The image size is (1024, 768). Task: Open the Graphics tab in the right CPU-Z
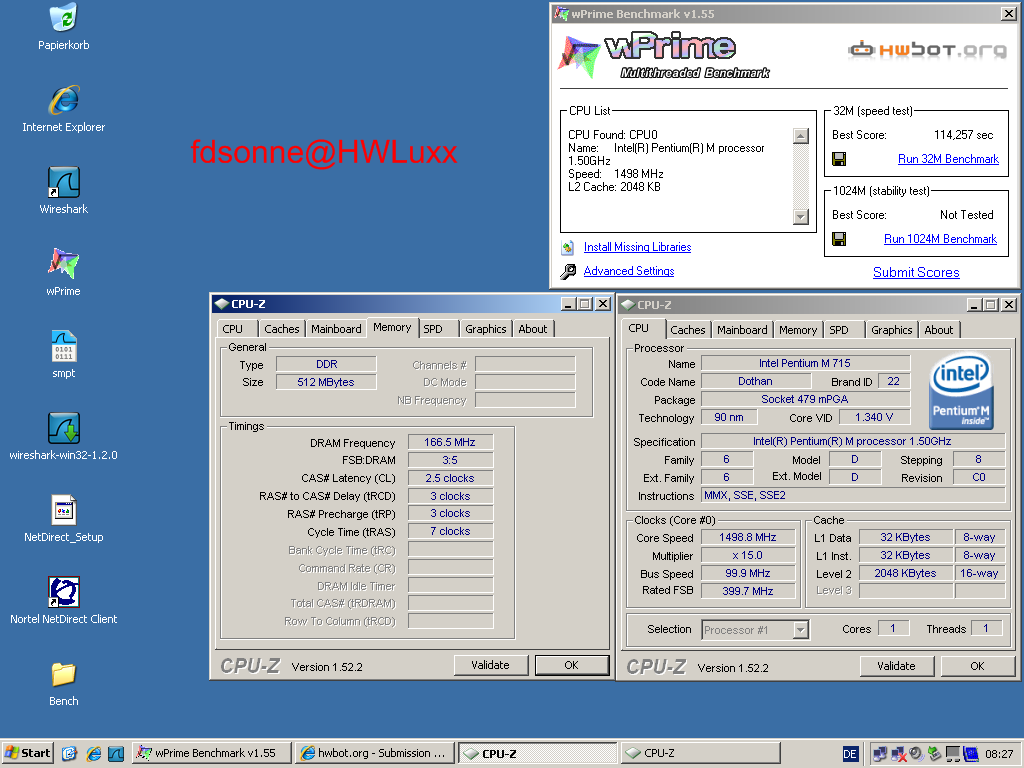891,330
